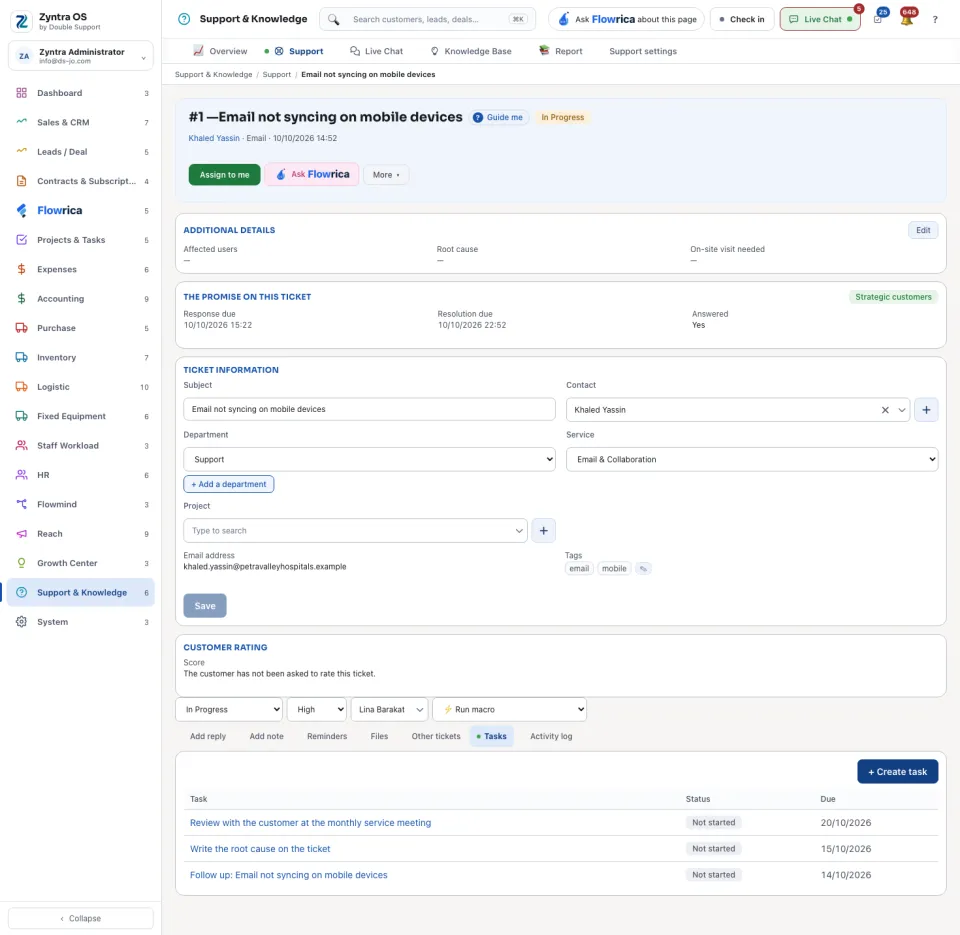Select the Activity log tab

click(551, 737)
